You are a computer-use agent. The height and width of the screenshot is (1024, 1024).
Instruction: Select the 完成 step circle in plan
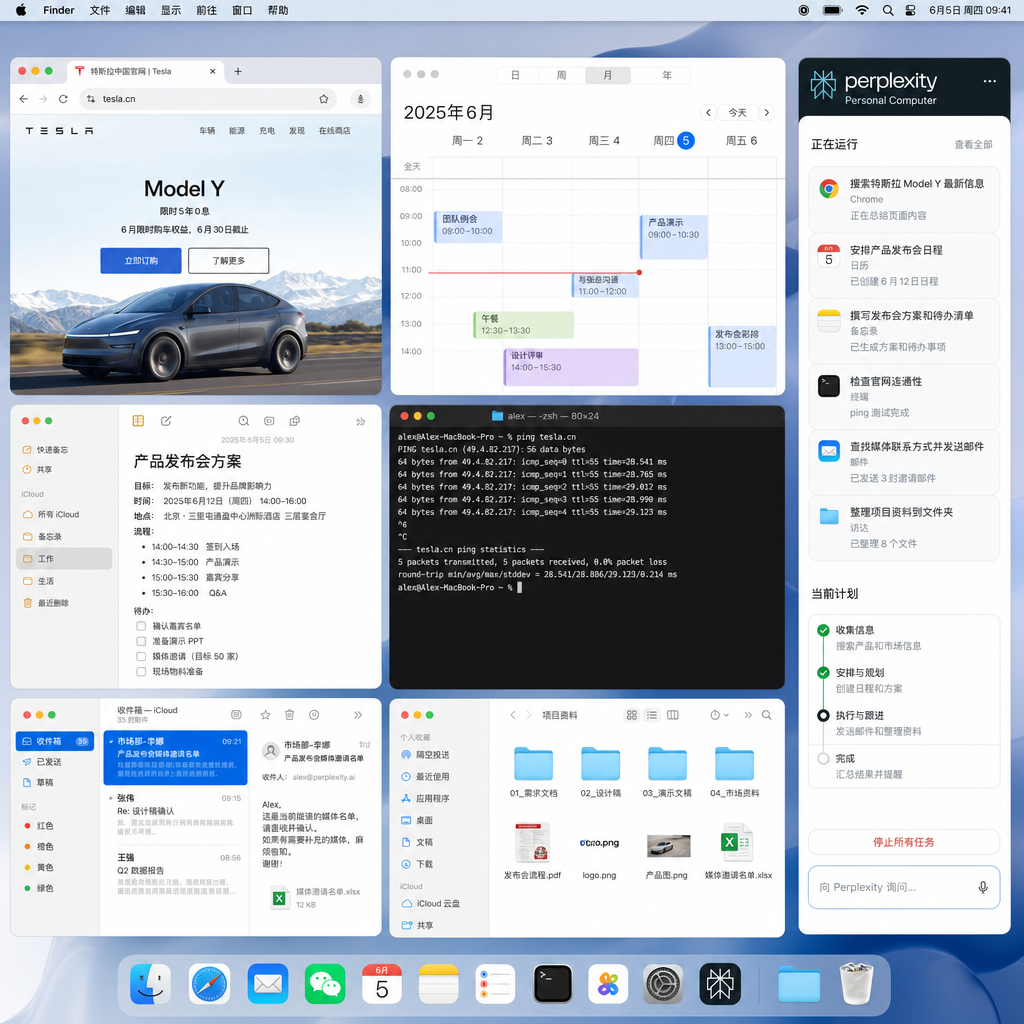[x=823, y=758]
